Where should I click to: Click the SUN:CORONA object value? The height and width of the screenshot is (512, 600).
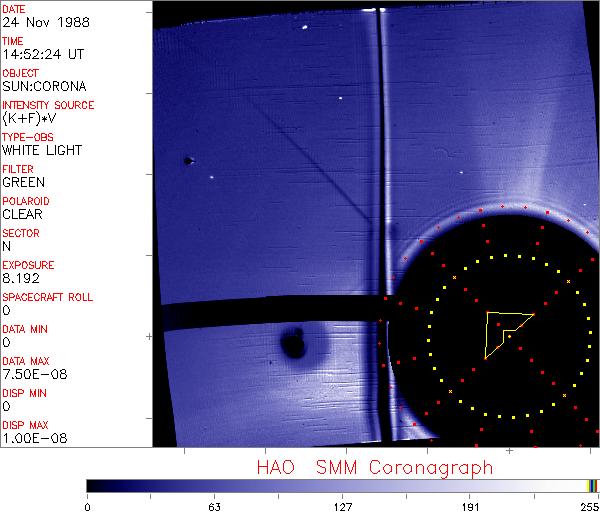43,86
